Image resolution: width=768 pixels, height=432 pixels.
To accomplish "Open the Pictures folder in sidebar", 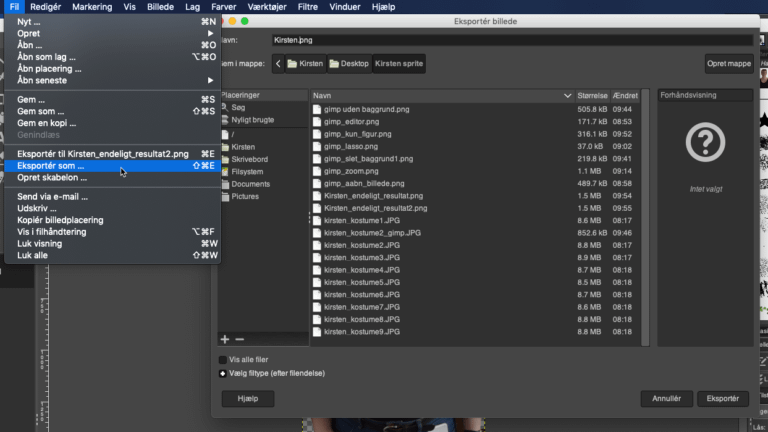I will [246, 196].
